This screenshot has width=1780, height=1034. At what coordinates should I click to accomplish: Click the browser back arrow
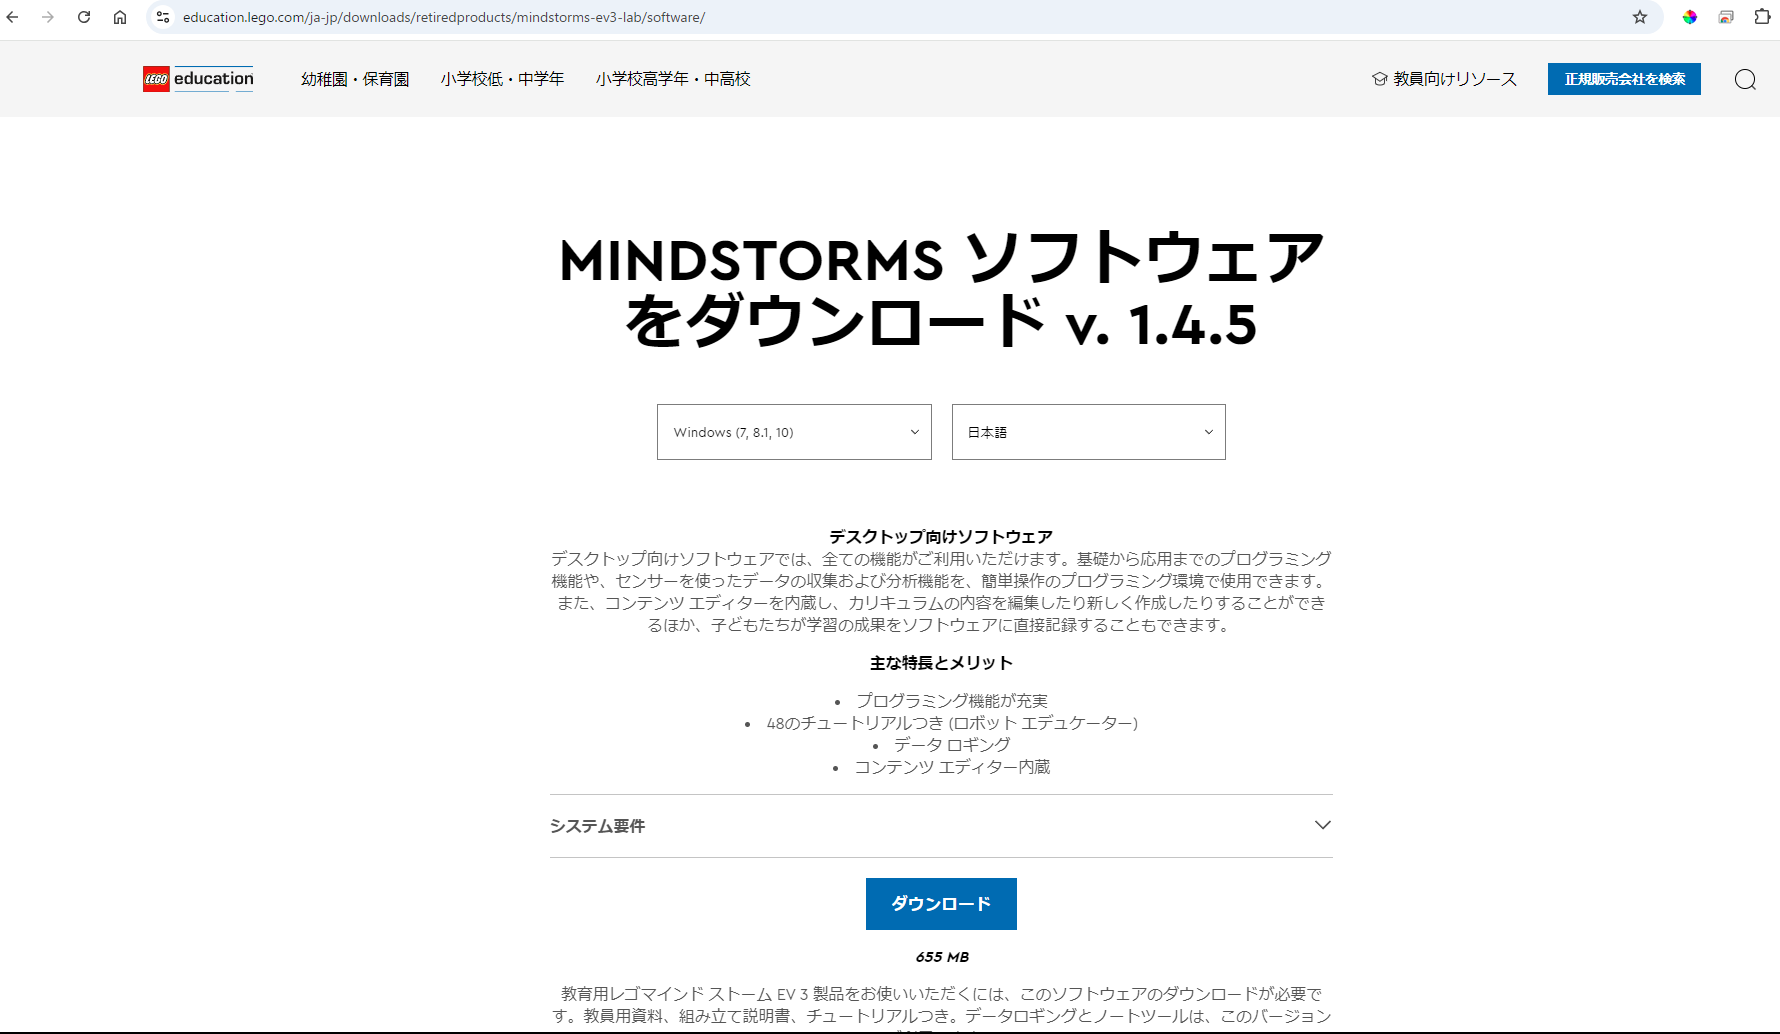(13, 17)
